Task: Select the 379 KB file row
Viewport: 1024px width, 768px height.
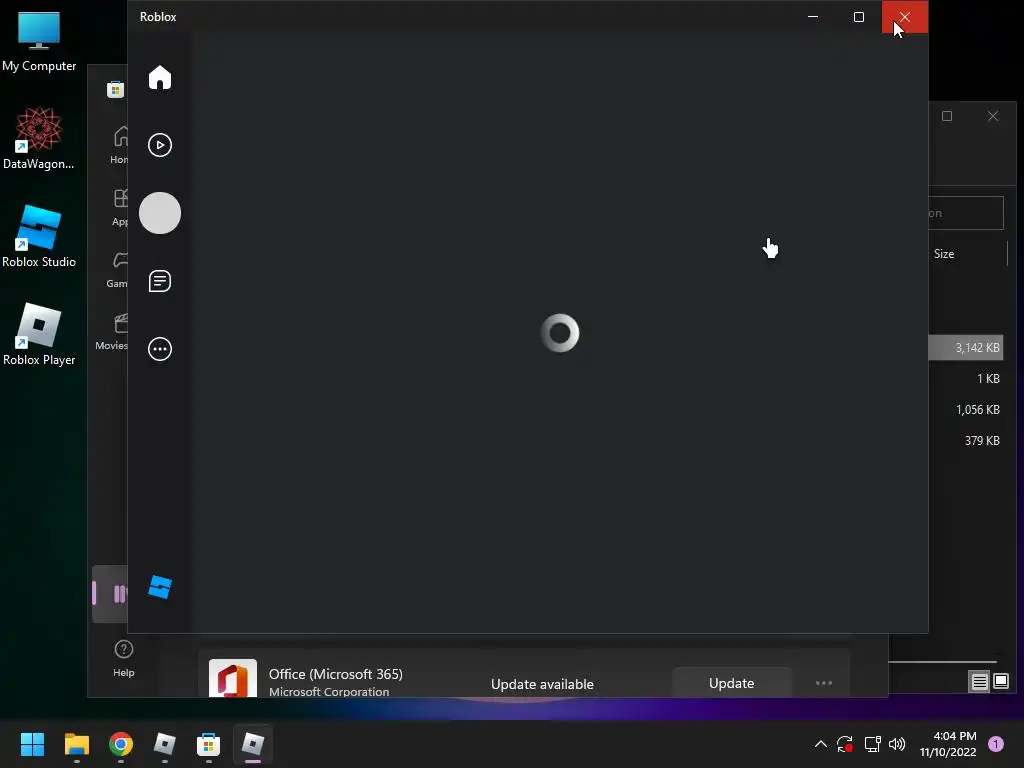Action: [x=966, y=440]
